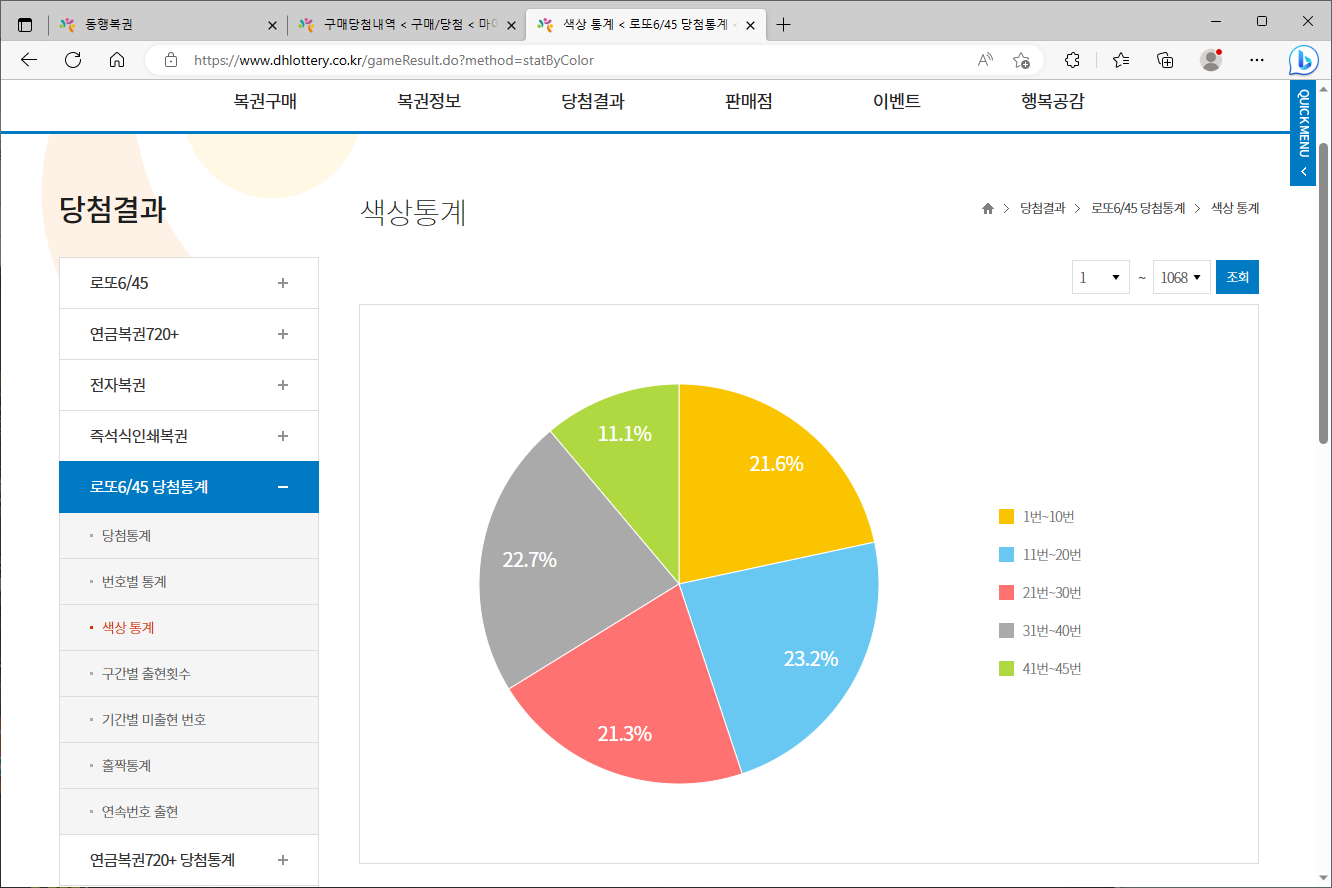
Task: Click the red 21번~30번 legend swatch
Action: coord(1006,592)
